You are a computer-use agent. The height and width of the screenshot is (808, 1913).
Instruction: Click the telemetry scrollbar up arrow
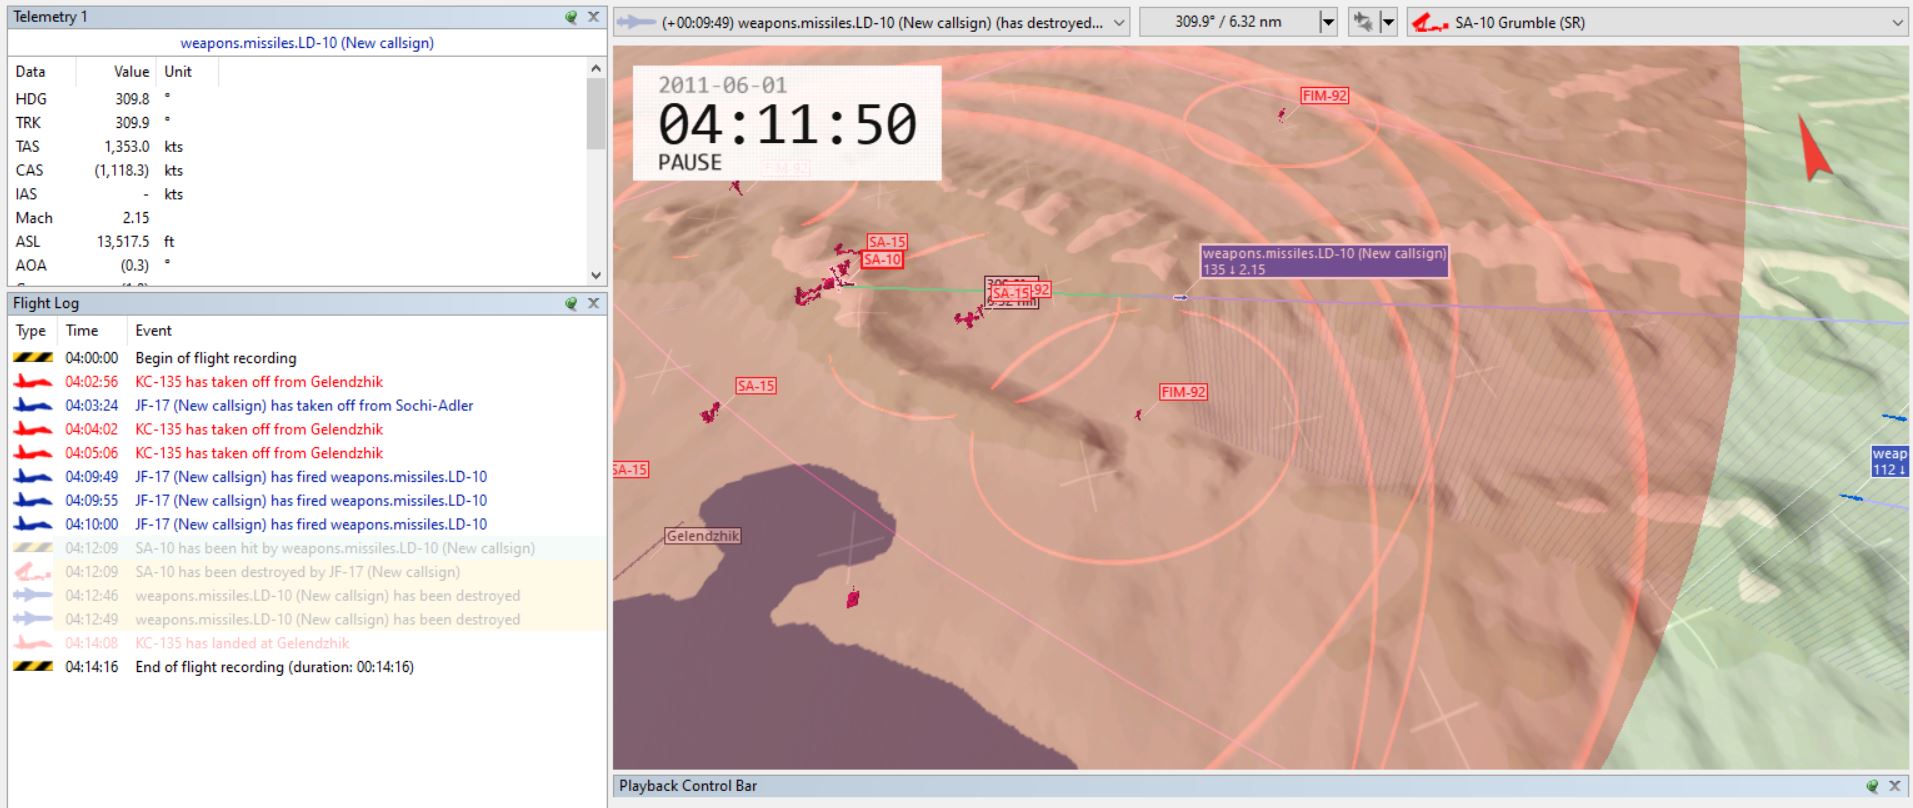tap(596, 69)
